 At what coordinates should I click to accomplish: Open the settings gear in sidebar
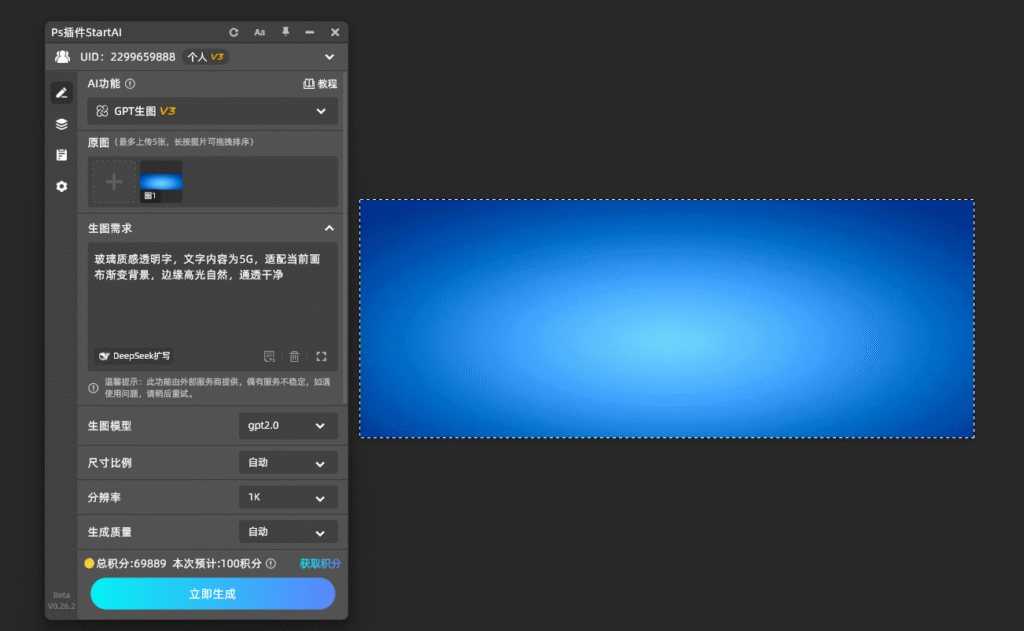[61, 186]
